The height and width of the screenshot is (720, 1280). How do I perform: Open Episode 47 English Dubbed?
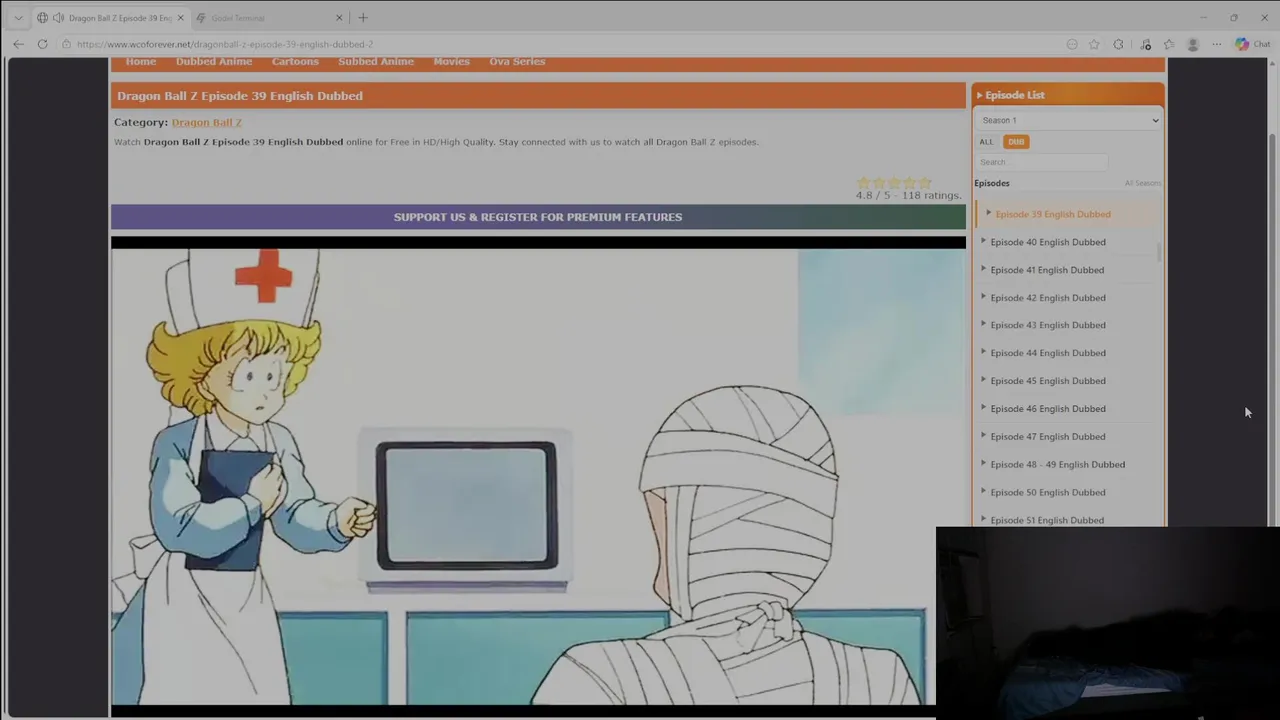1048,437
